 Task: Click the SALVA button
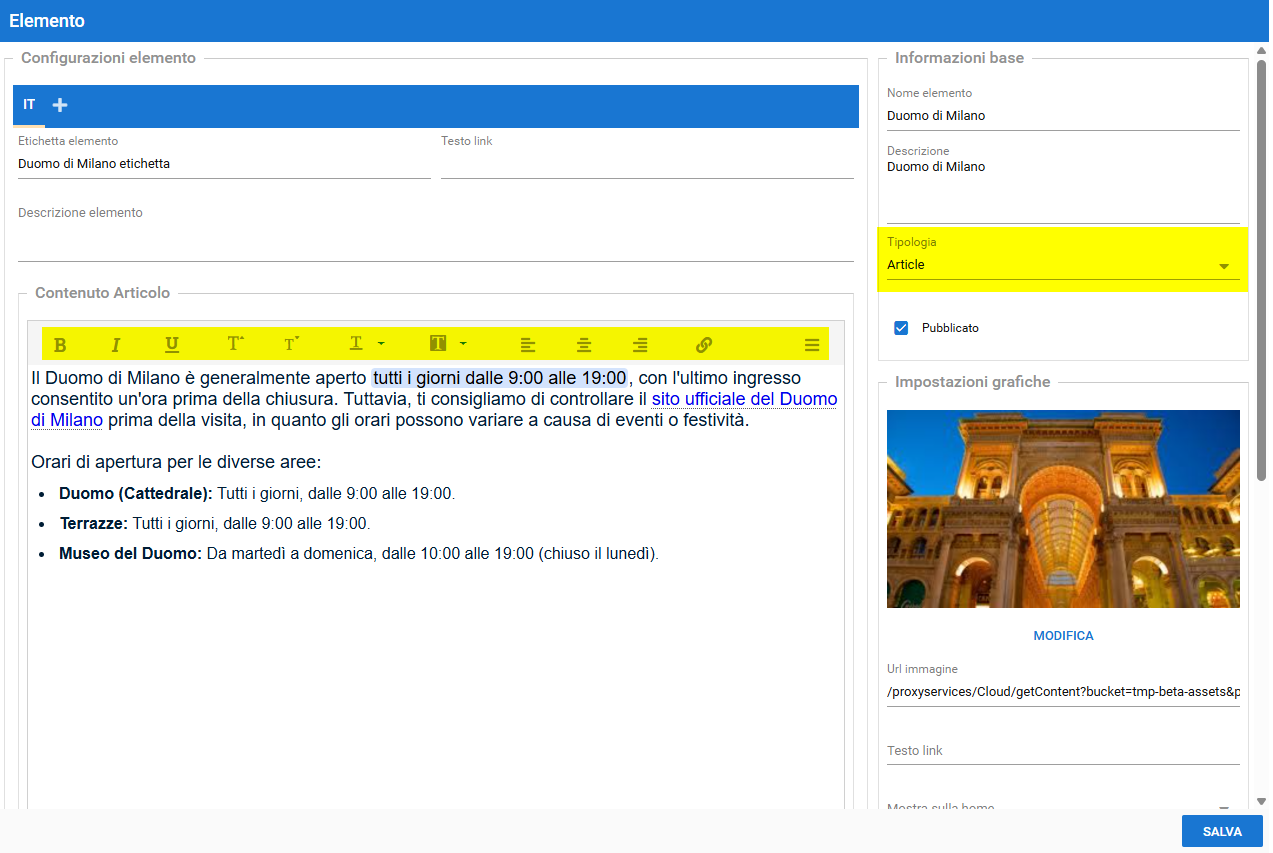(1222, 831)
